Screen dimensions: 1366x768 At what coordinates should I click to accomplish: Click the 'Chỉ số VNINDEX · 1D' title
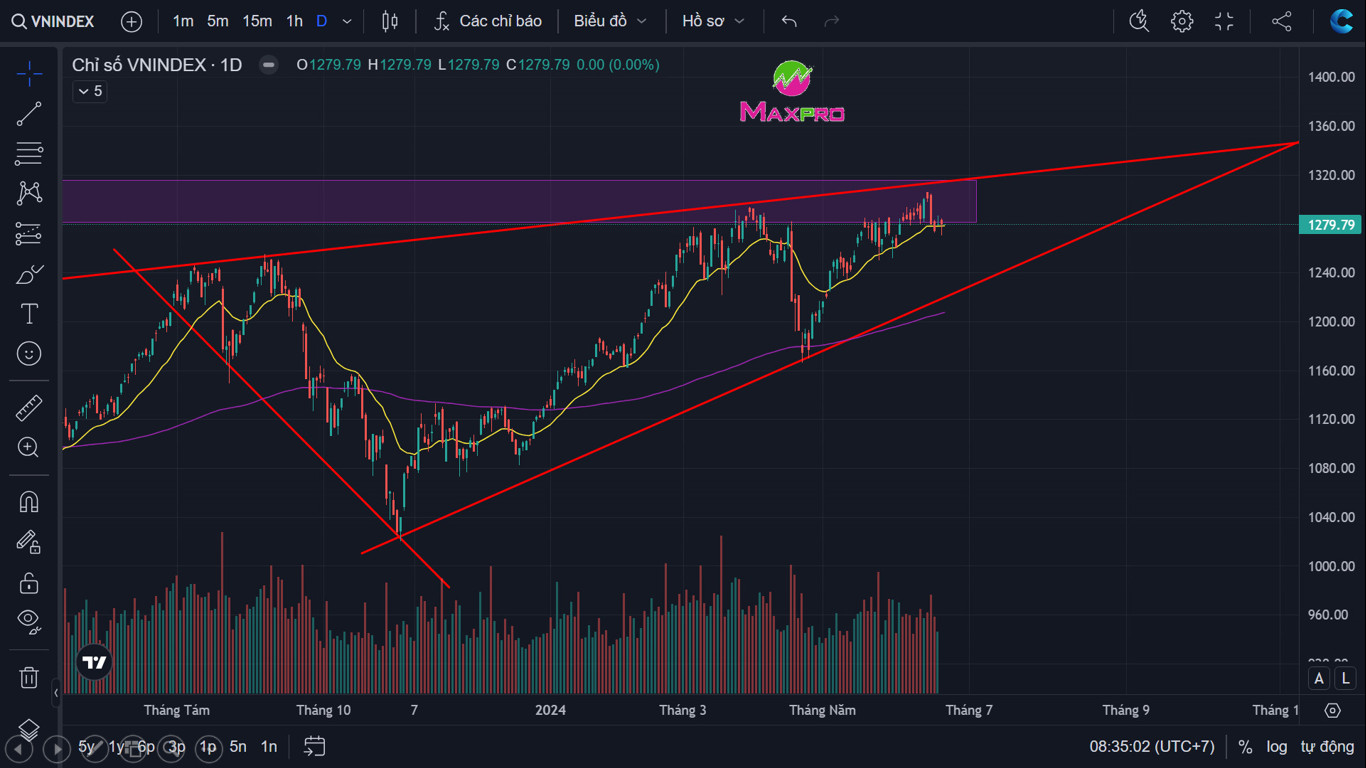click(157, 65)
